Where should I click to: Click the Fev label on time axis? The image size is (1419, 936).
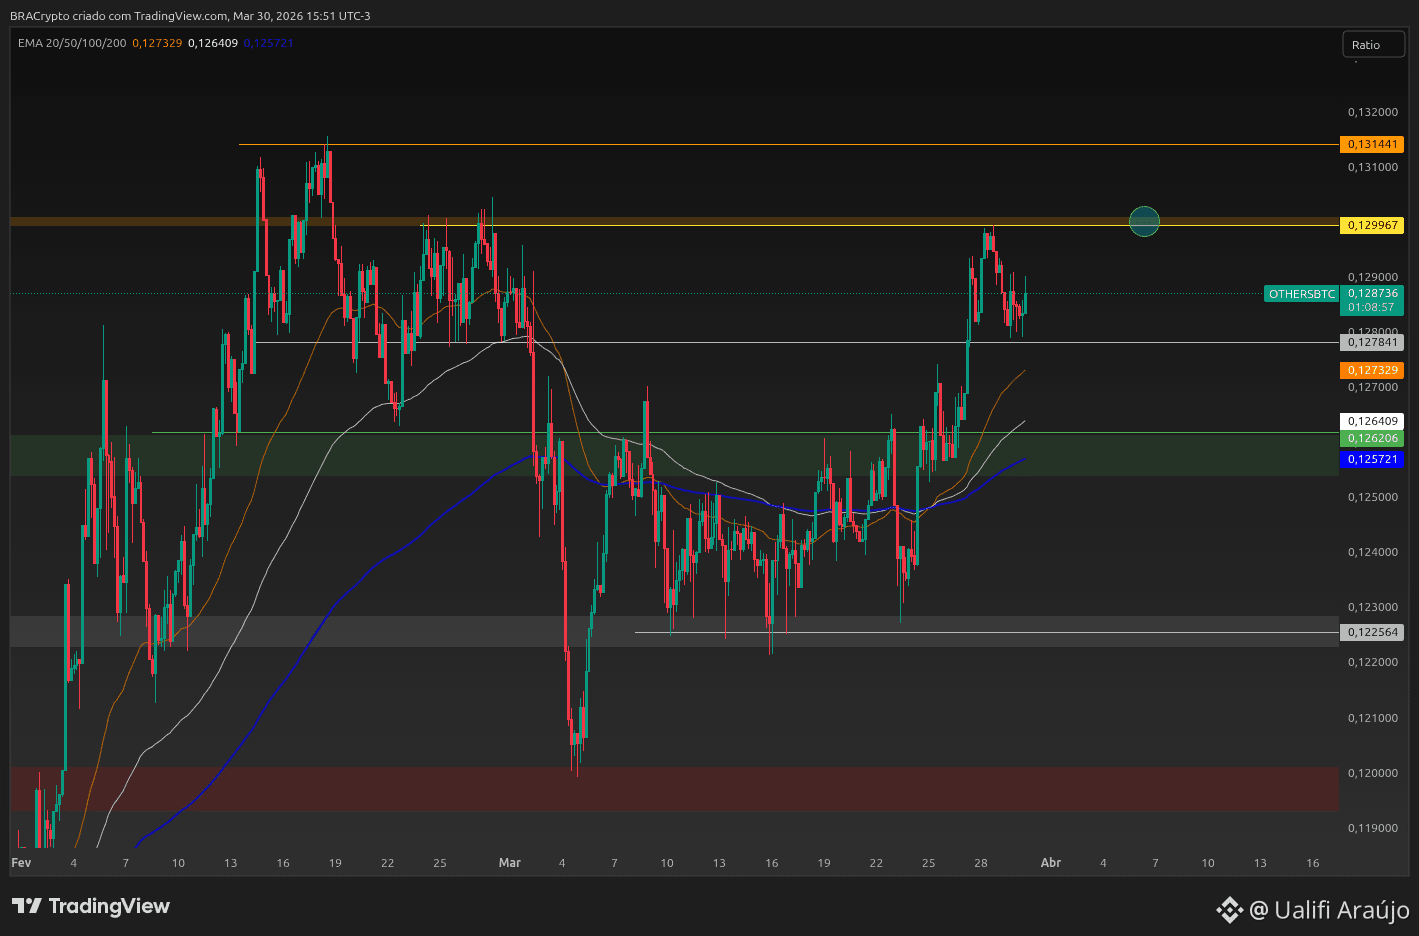click(x=21, y=862)
